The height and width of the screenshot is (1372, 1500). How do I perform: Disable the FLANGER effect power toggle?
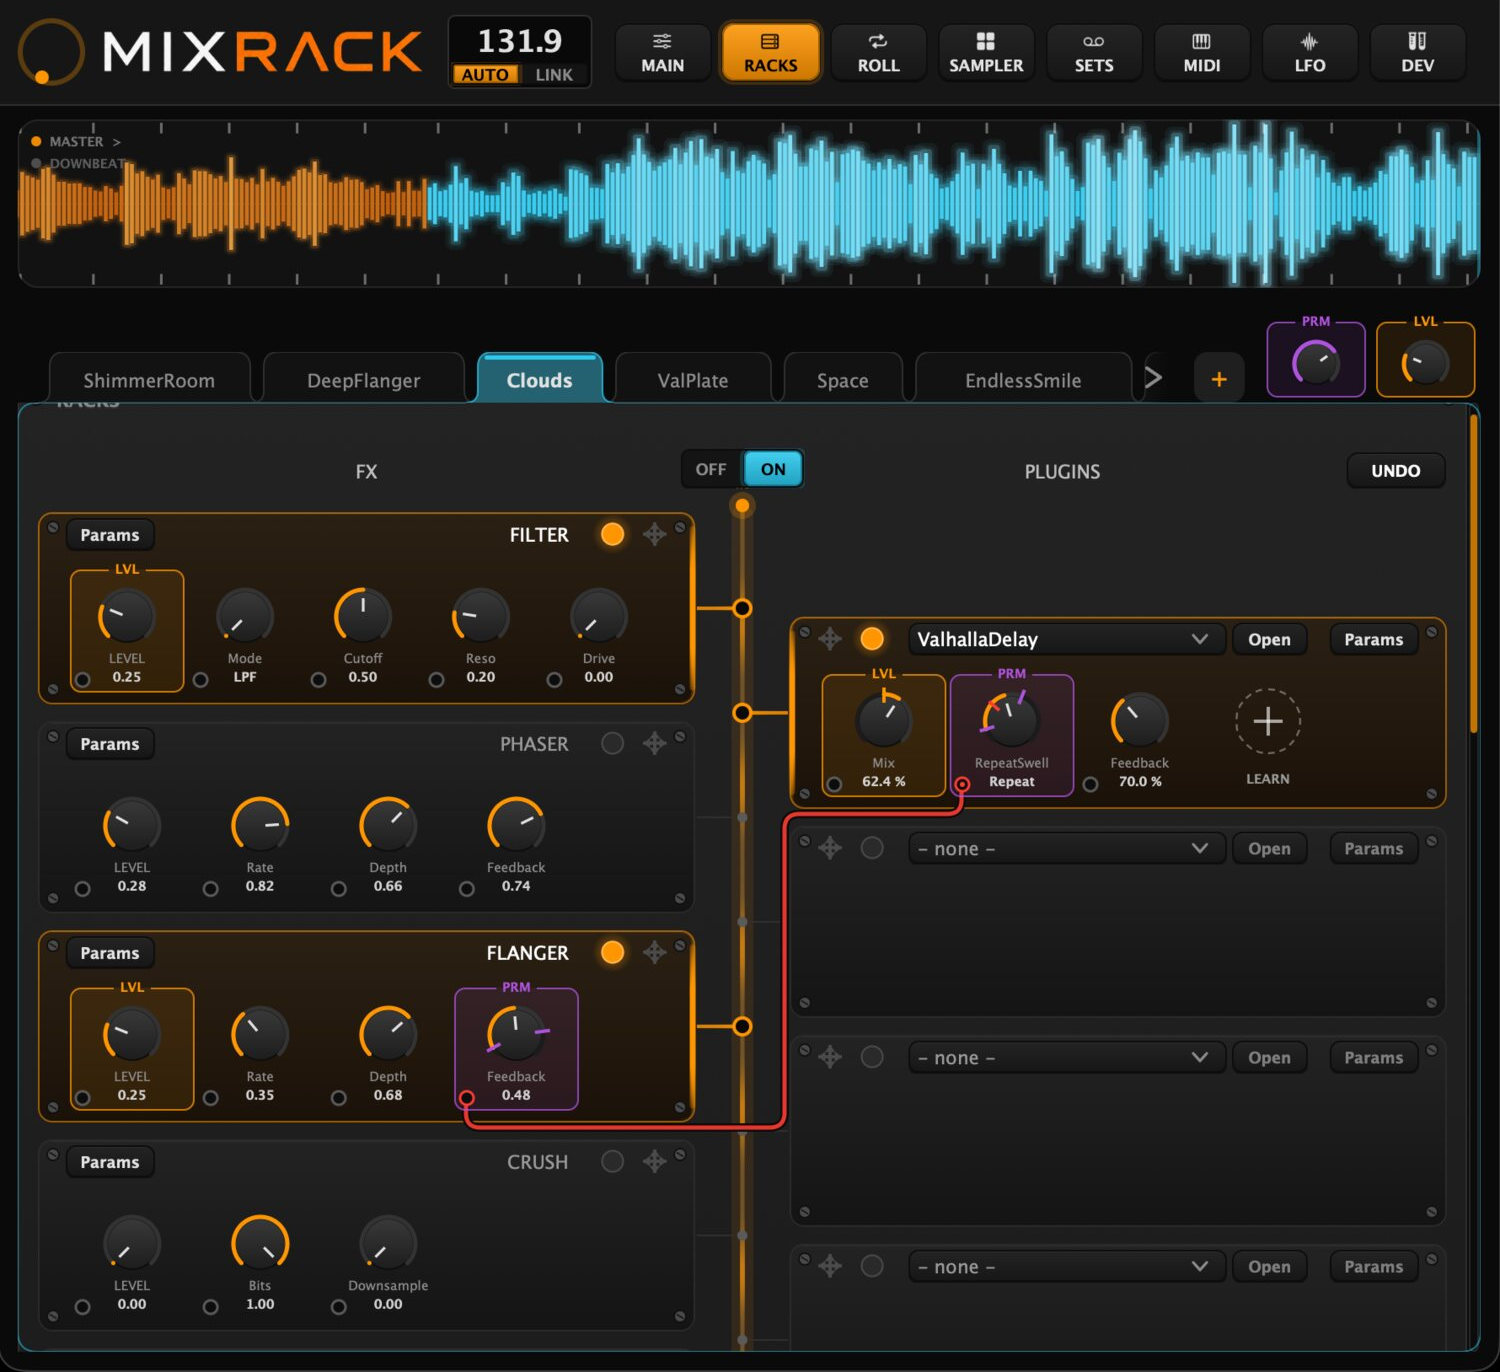pyautogui.click(x=613, y=953)
